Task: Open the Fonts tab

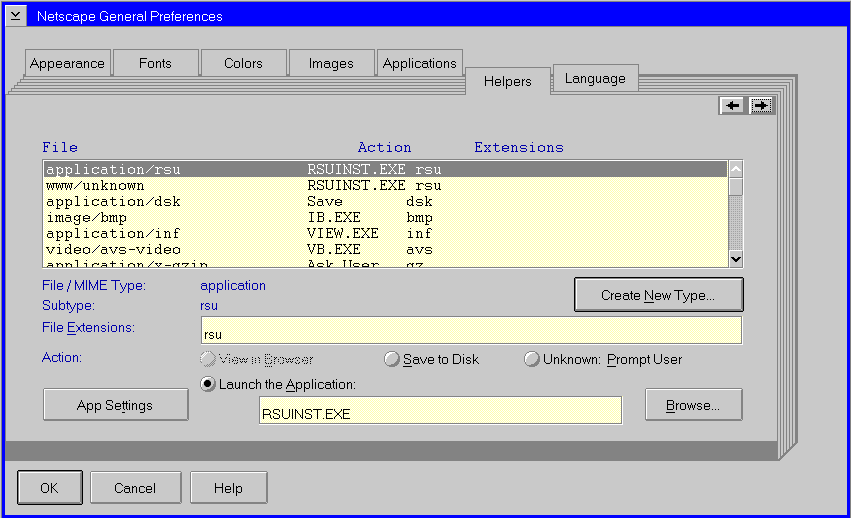Action: coord(155,64)
